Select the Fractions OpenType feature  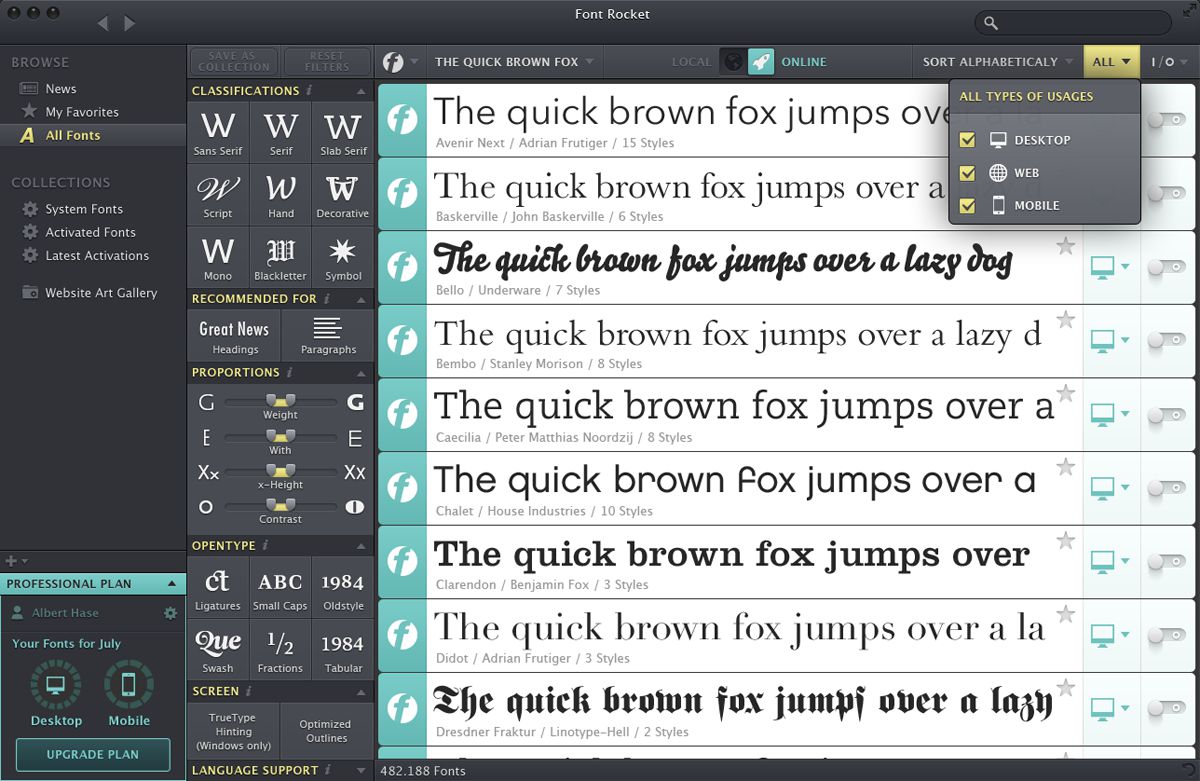coord(280,648)
